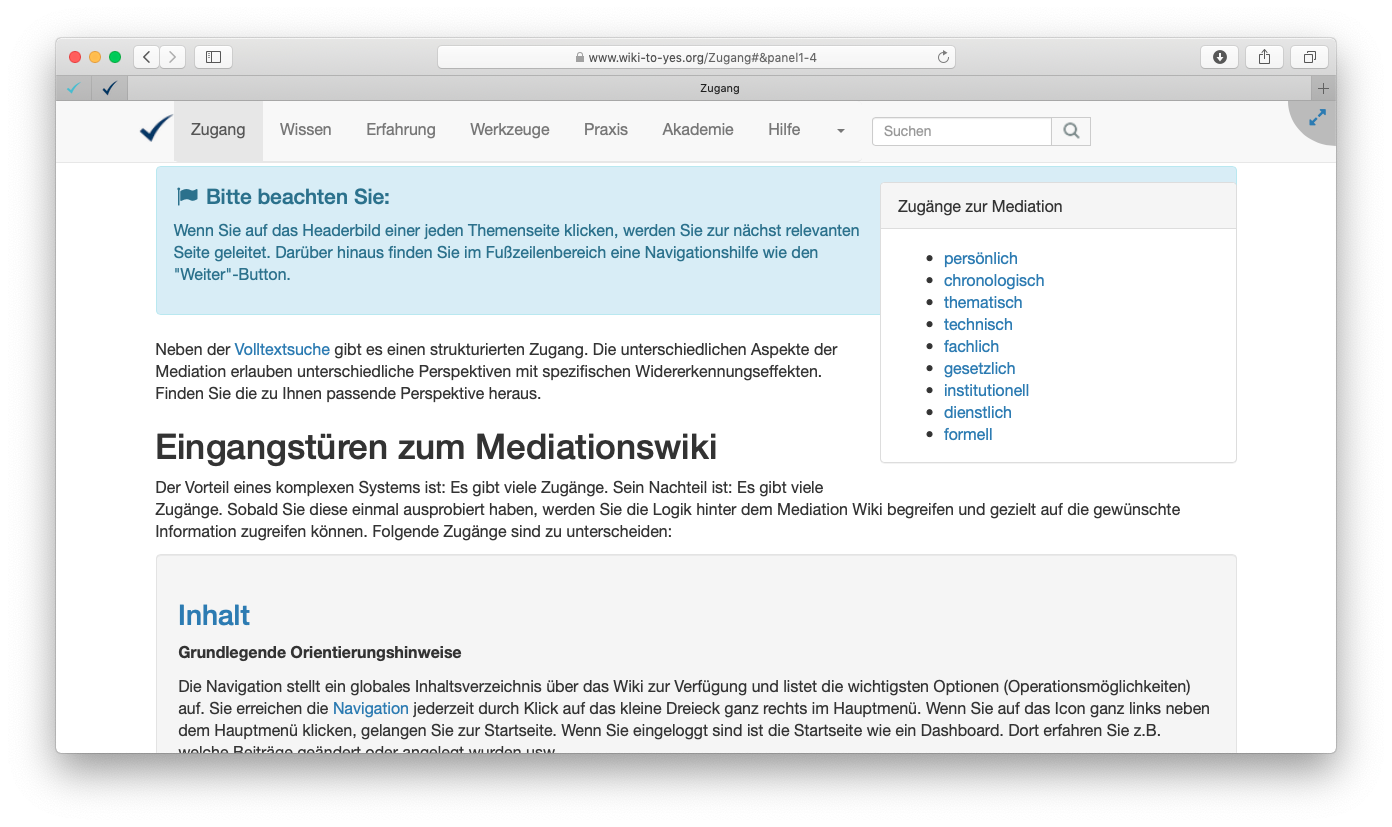Click the magnifying glass search button
This screenshot has width=1392, height=827.
[1071, 131]
